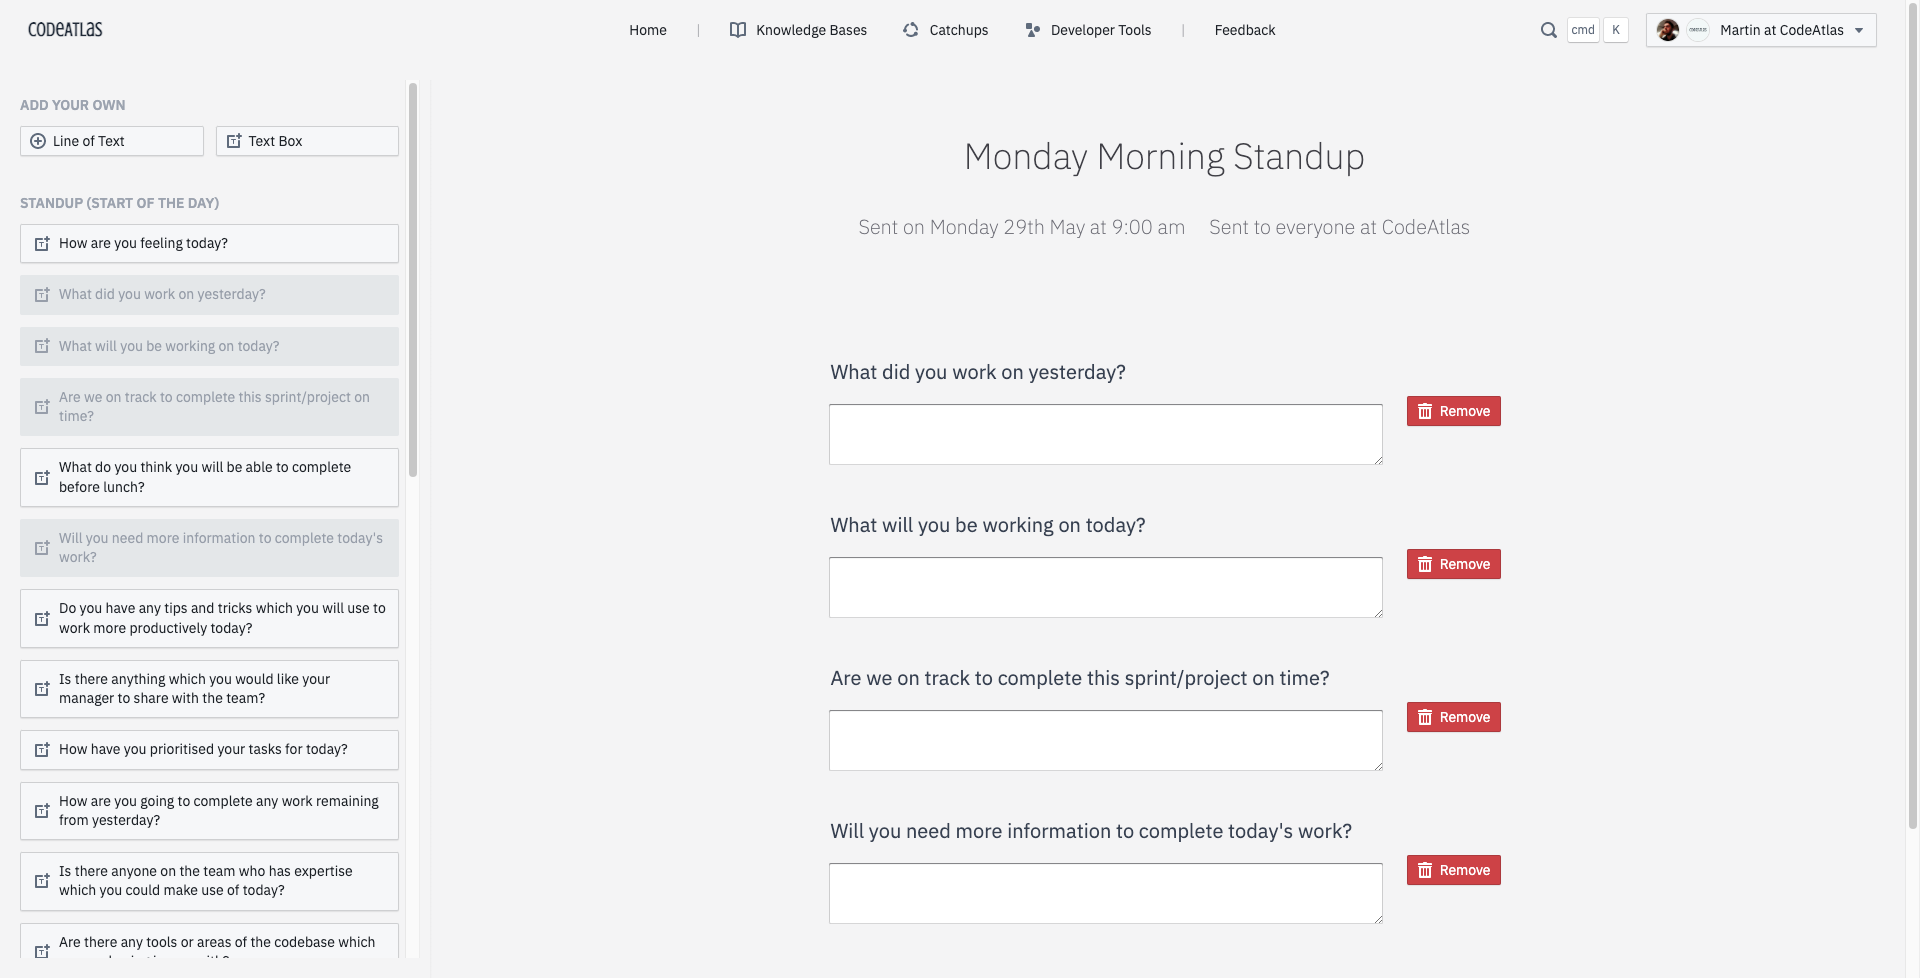This screenshot has height=978, width=1920.
Task: Click the CodeAtlas logo
Action: click(x=65, y=30)
